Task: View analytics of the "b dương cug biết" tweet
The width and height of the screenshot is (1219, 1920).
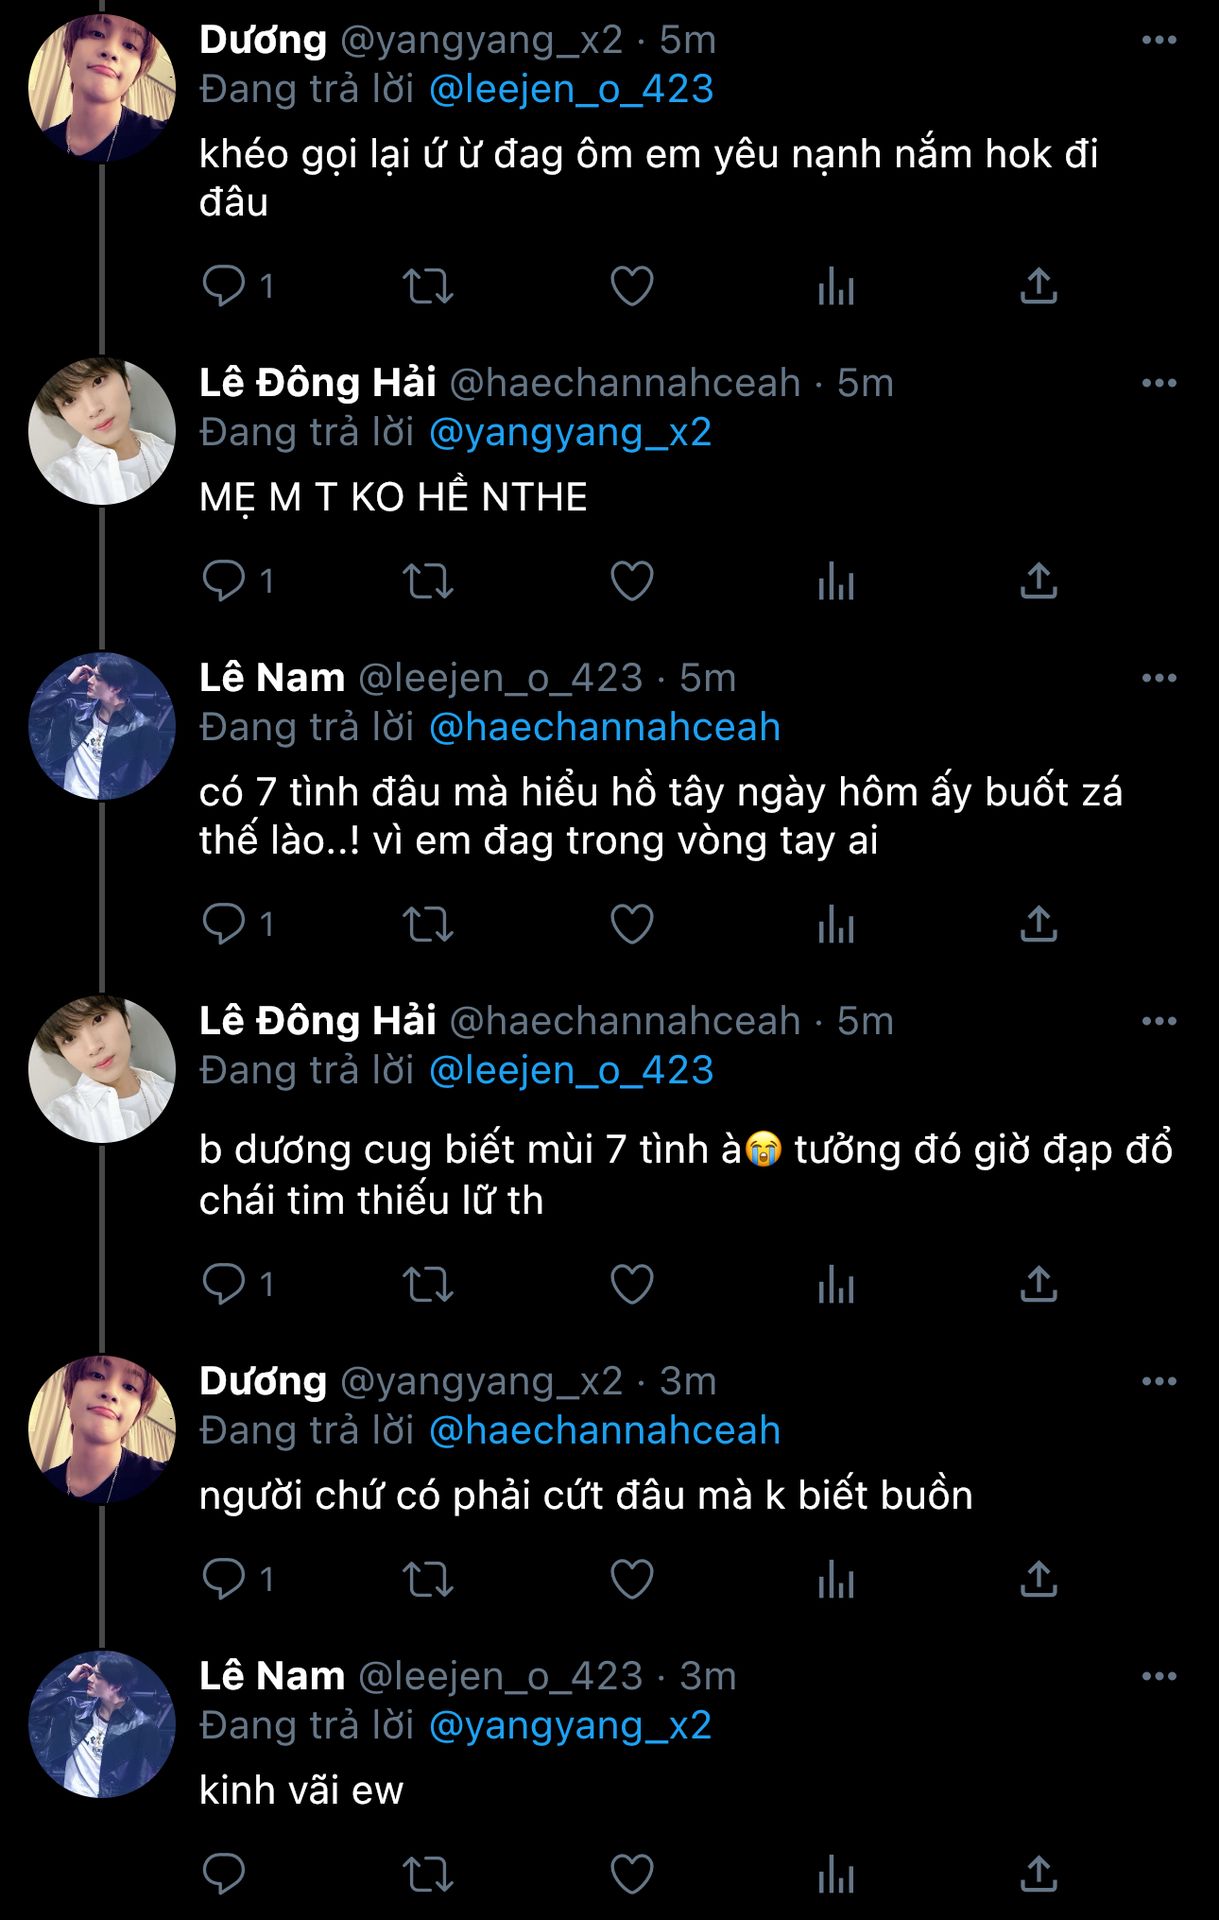Action: 836,1284
